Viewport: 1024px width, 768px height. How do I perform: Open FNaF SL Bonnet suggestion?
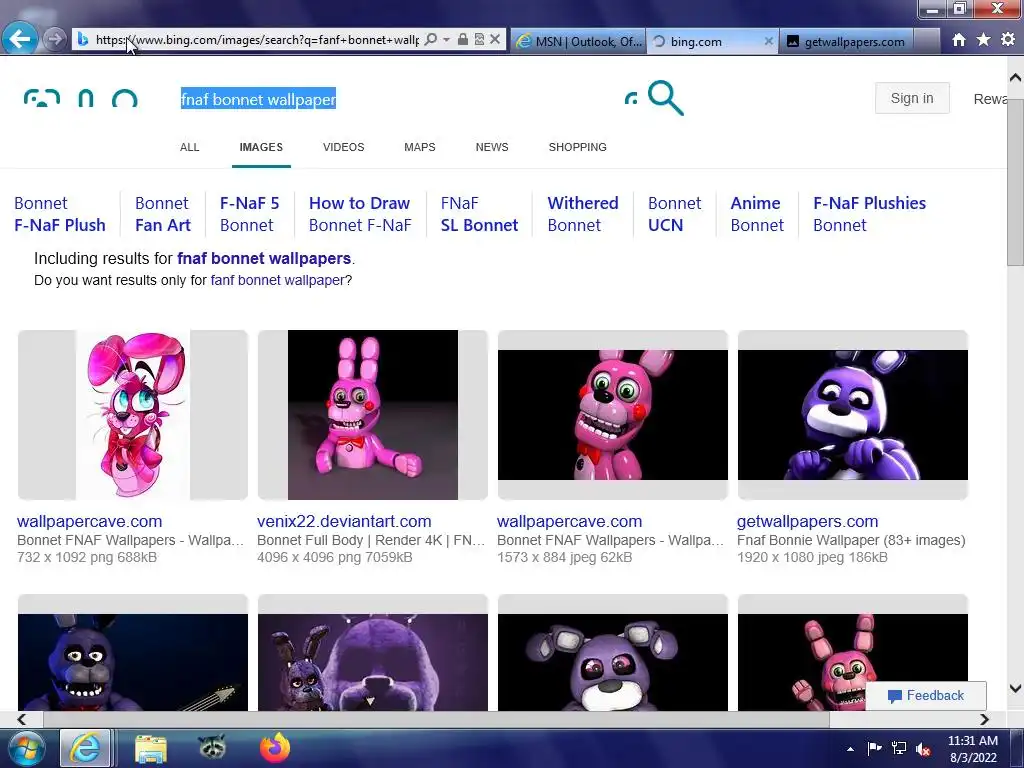479,214
